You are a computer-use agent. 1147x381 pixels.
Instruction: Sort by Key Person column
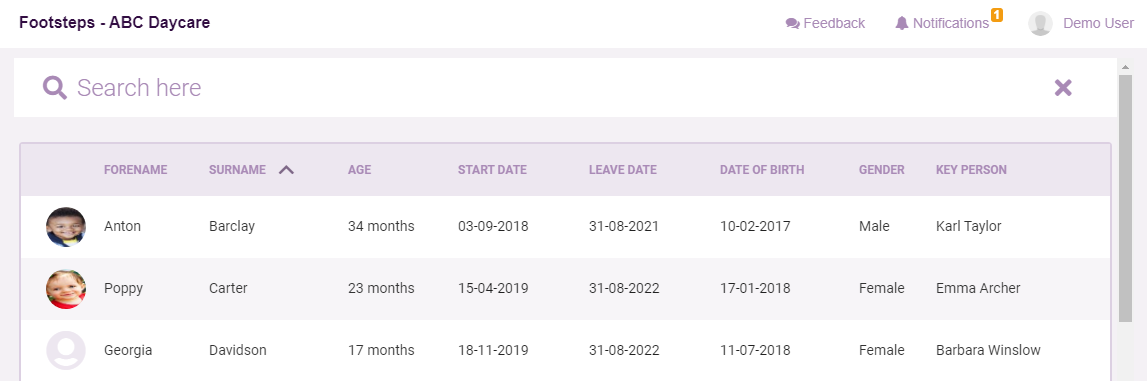pyautogui.click(x=971, y=170)
